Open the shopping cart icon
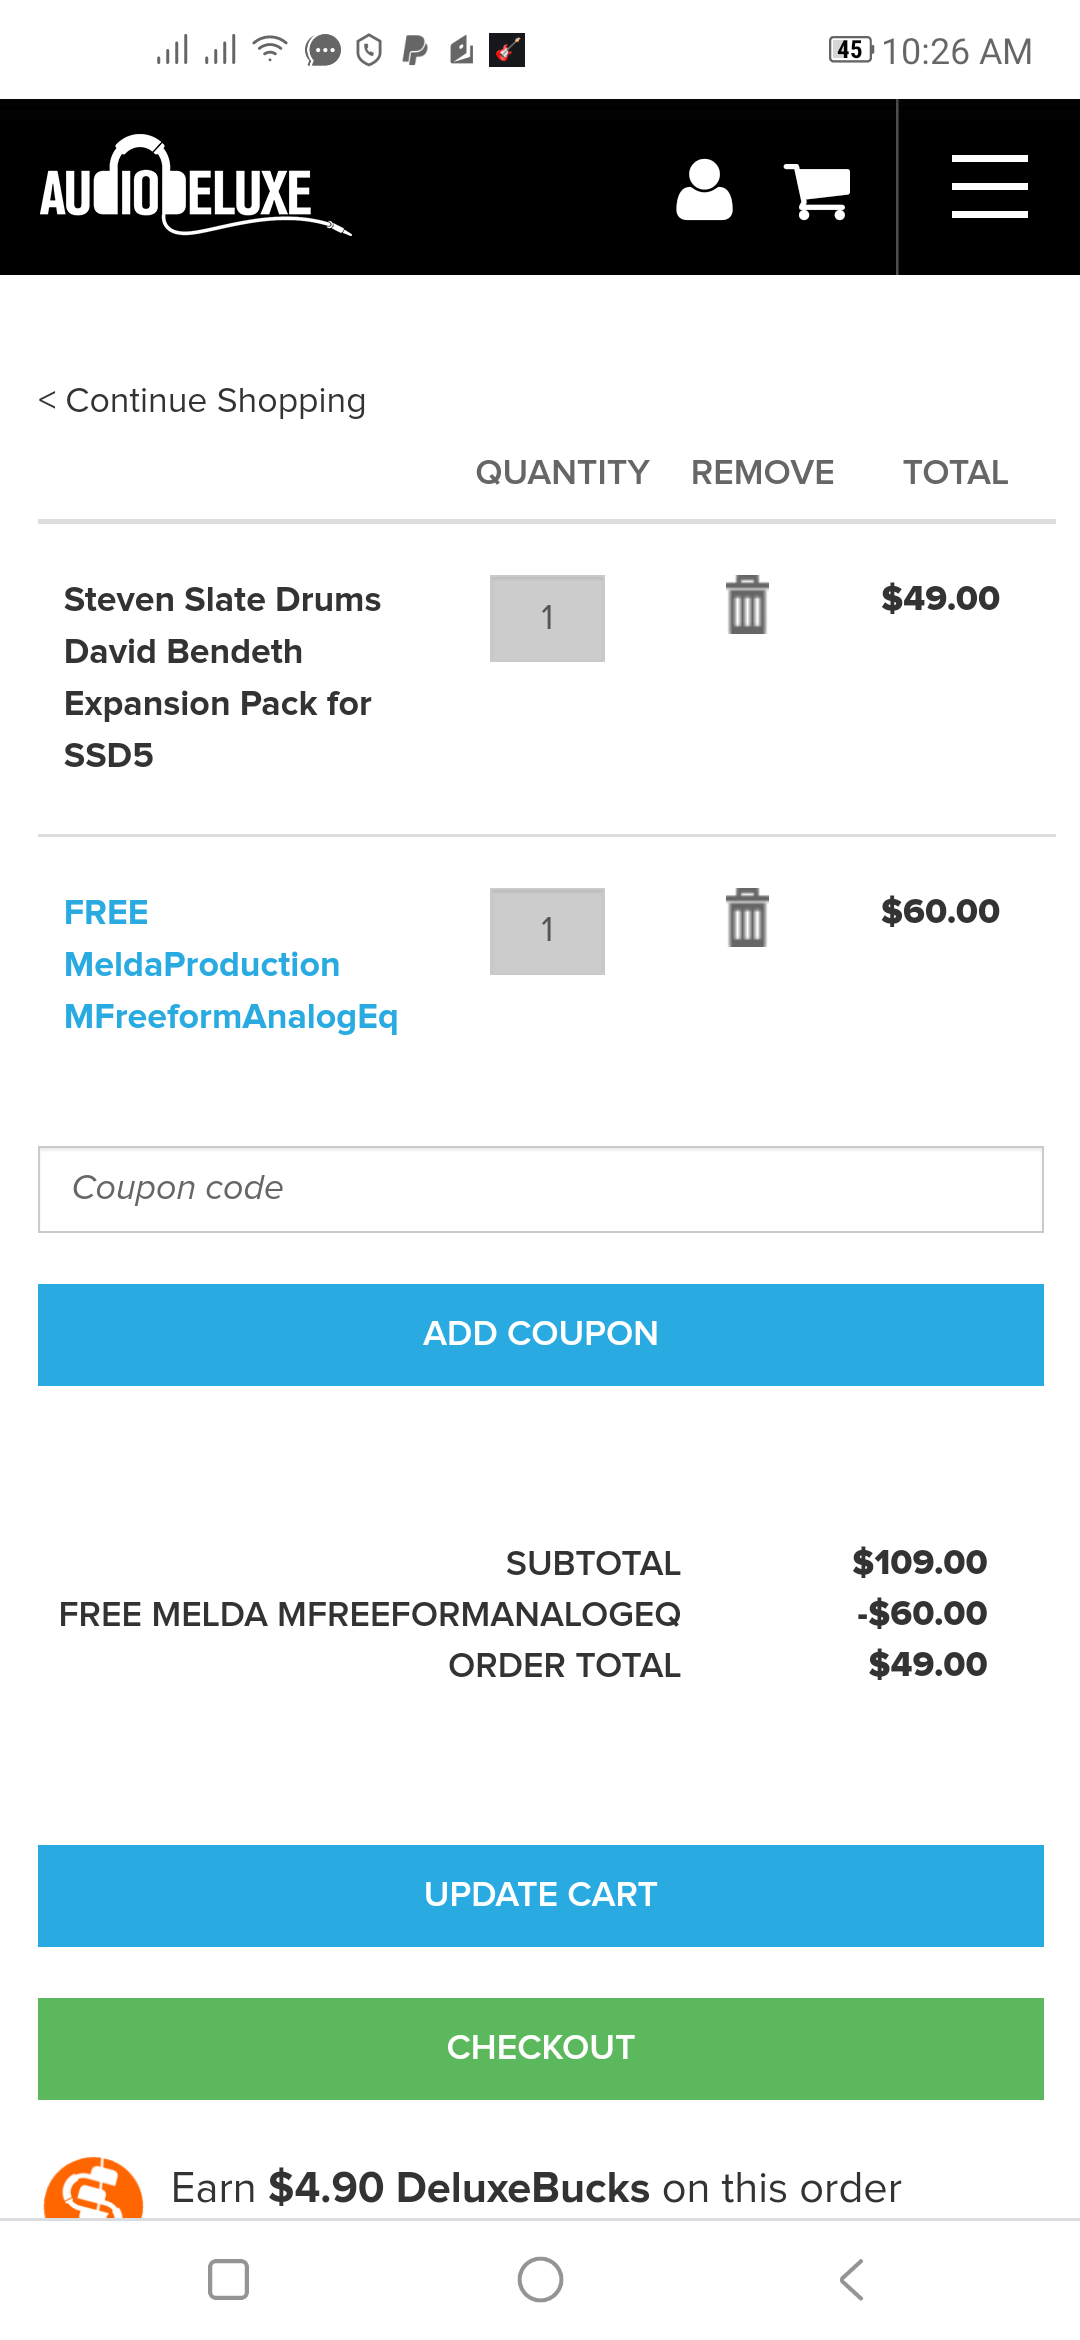The image size is (1080, 2340). click(817, 190)
